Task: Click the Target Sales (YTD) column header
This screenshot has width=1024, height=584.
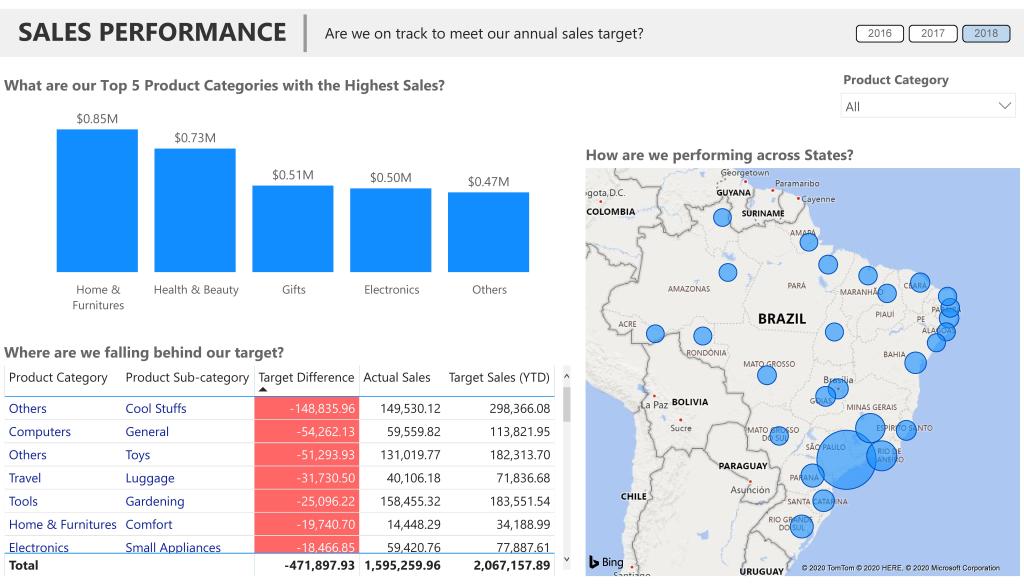Action: [499, 377]
